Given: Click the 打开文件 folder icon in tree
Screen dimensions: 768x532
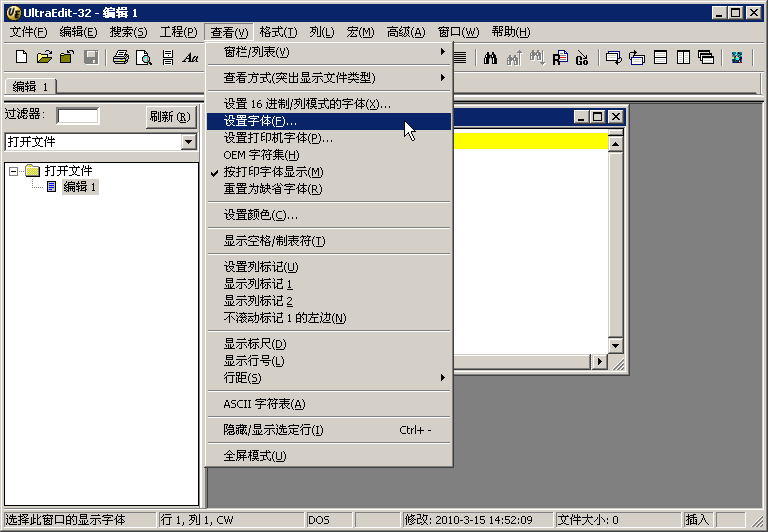Looking at the screenshot, I should click(32, 170).
